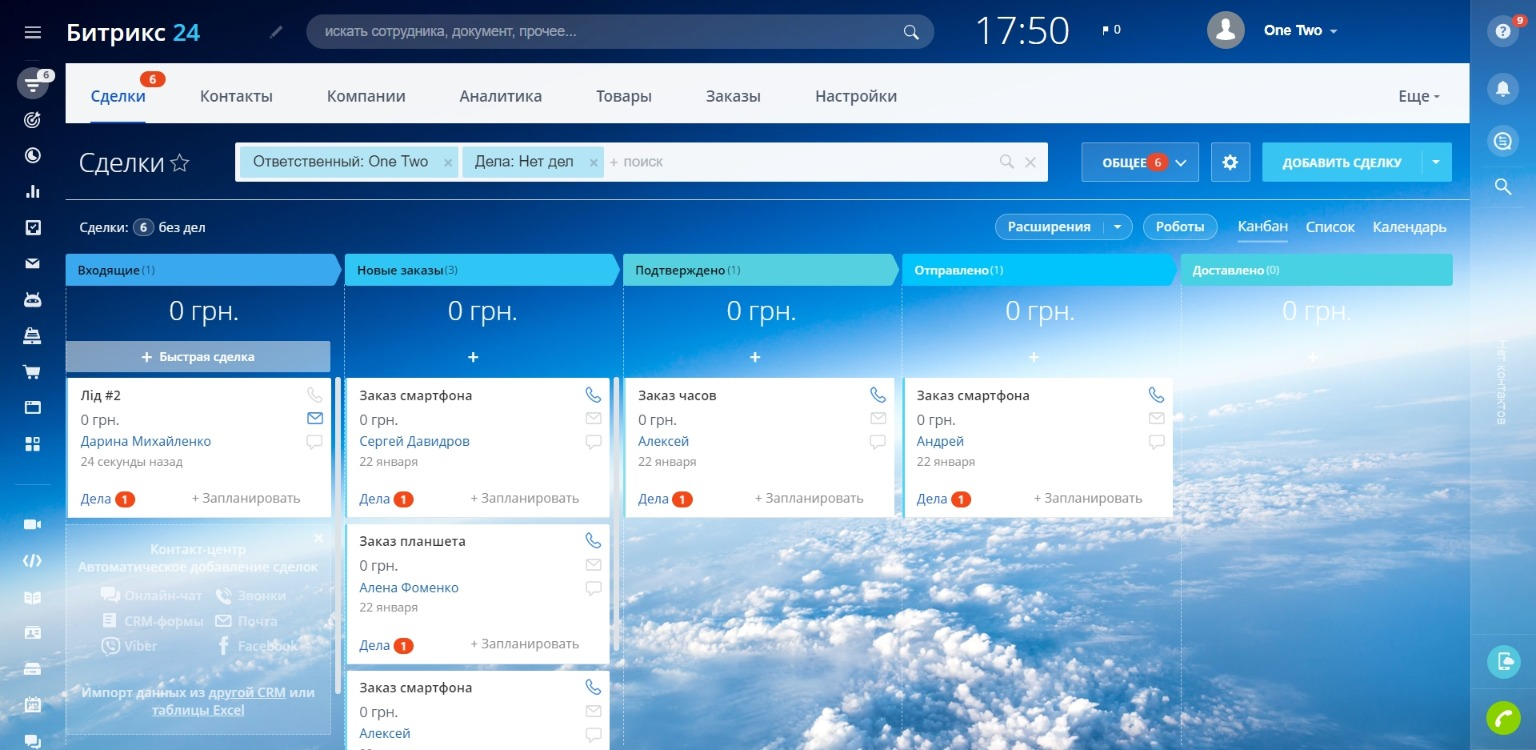Click the Отправлено column header
This screenshot has height=750, width=1536.
click(x=1040, y=270)
